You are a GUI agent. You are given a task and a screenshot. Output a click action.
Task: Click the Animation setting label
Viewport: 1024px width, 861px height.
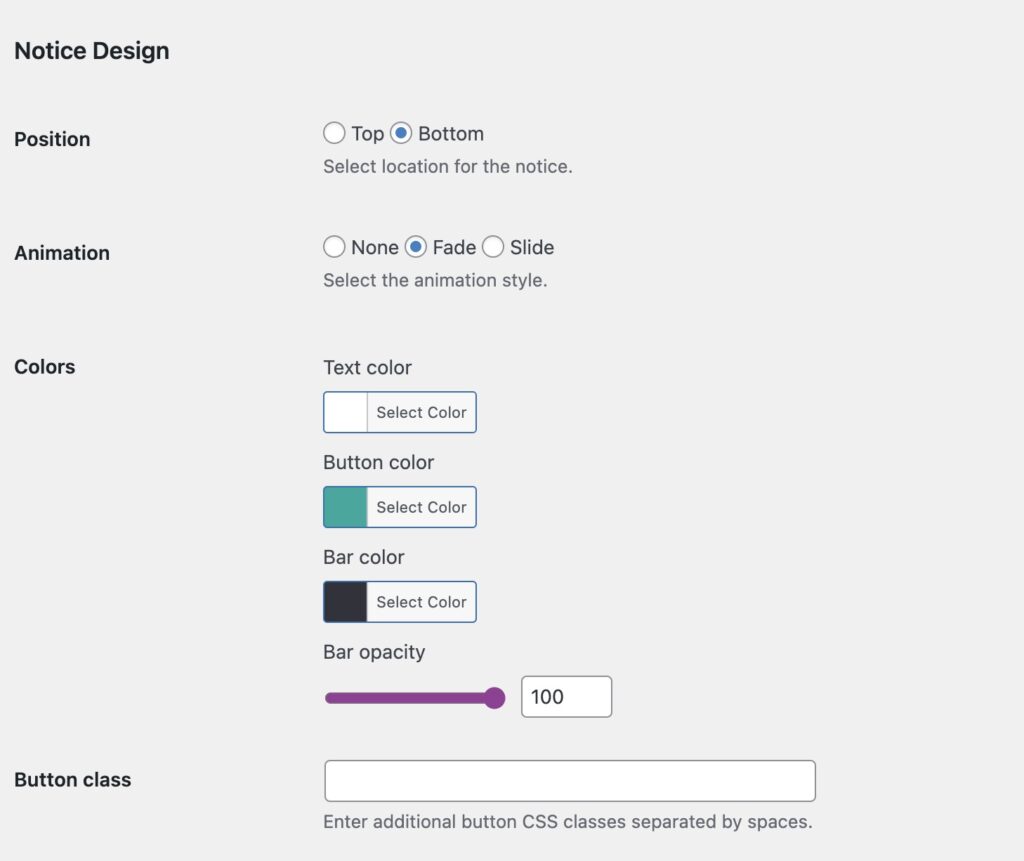click(62, 253)
